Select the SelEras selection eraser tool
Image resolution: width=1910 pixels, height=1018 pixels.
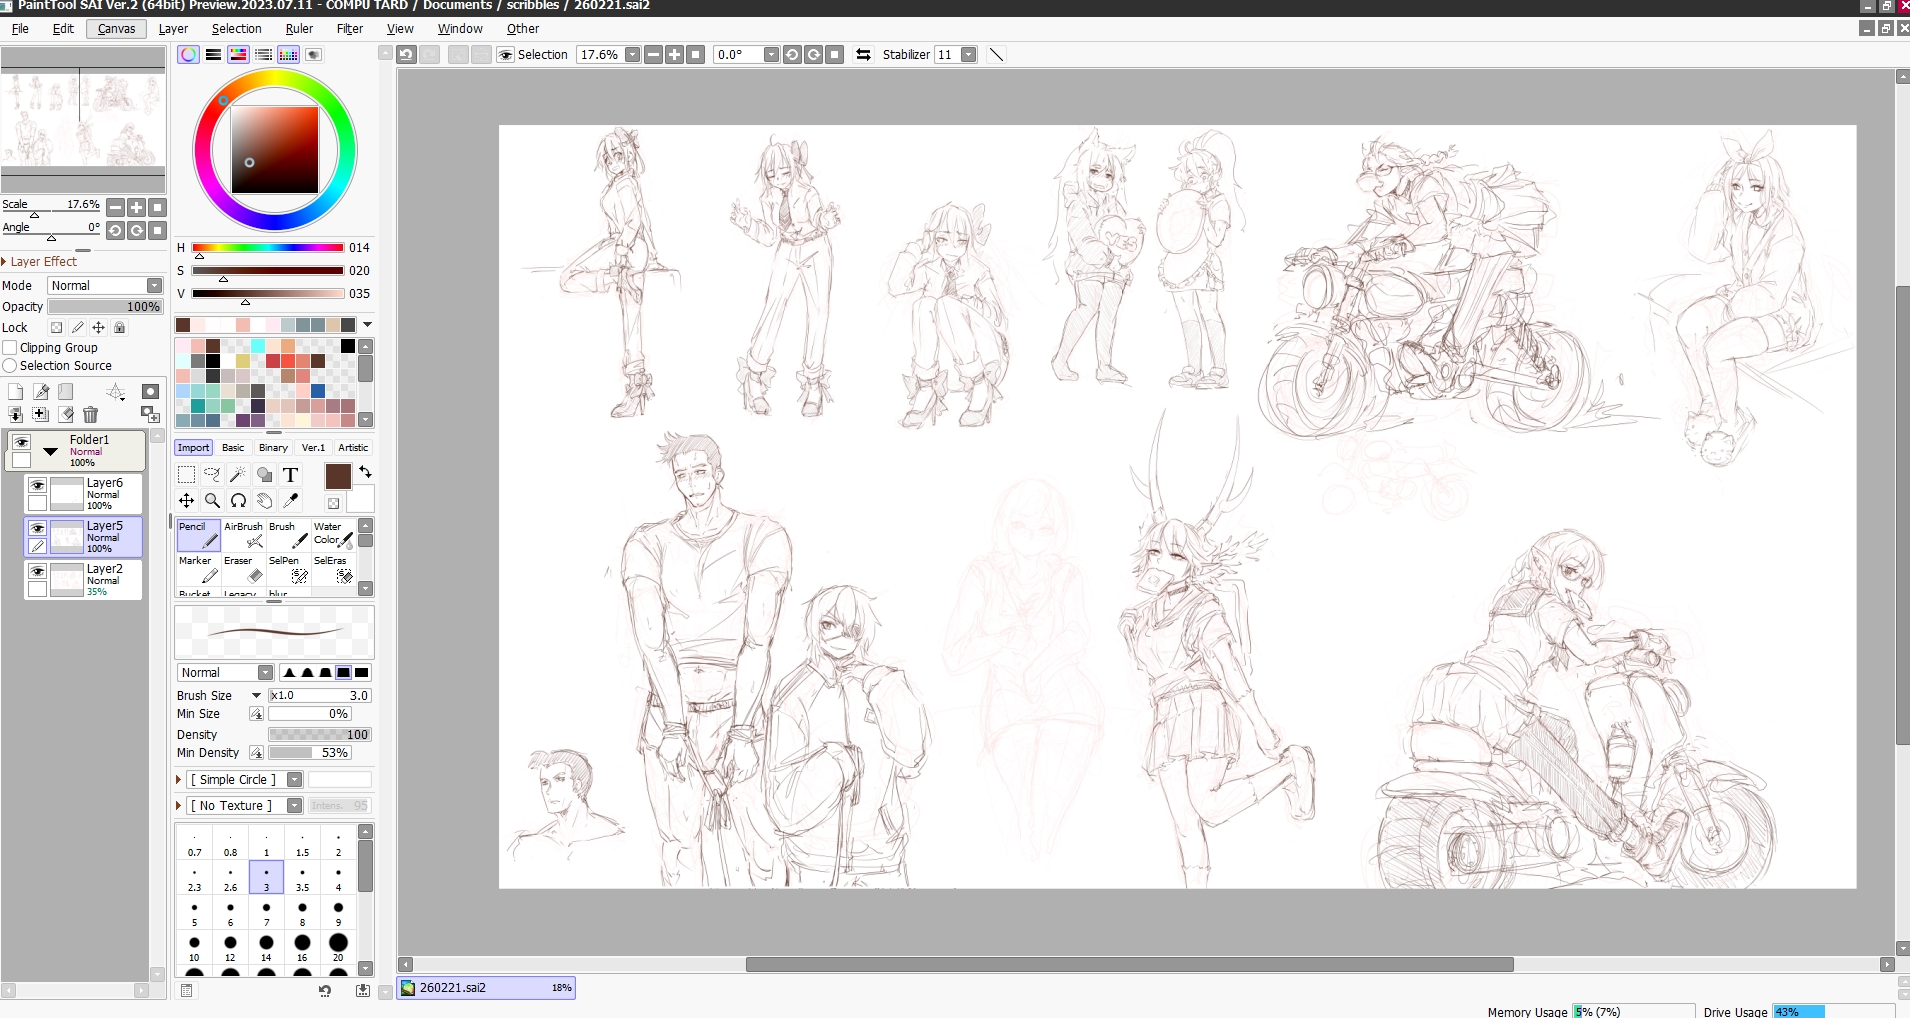(334, 569)
